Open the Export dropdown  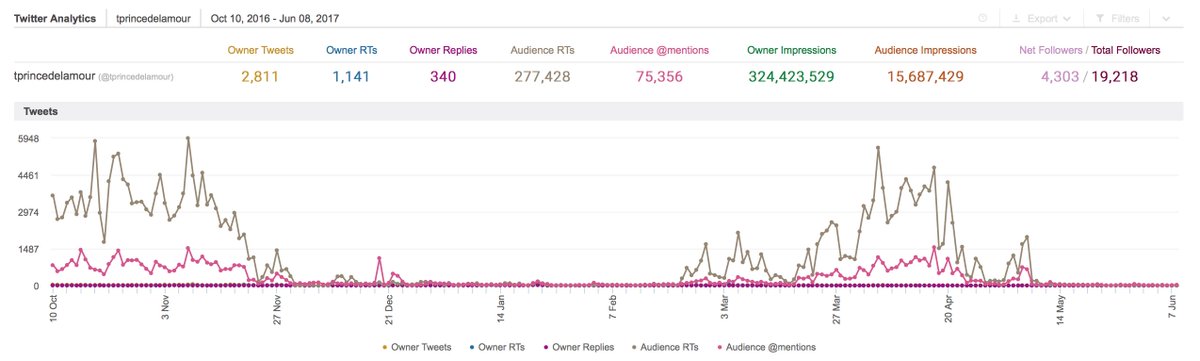click(1041, 18)
